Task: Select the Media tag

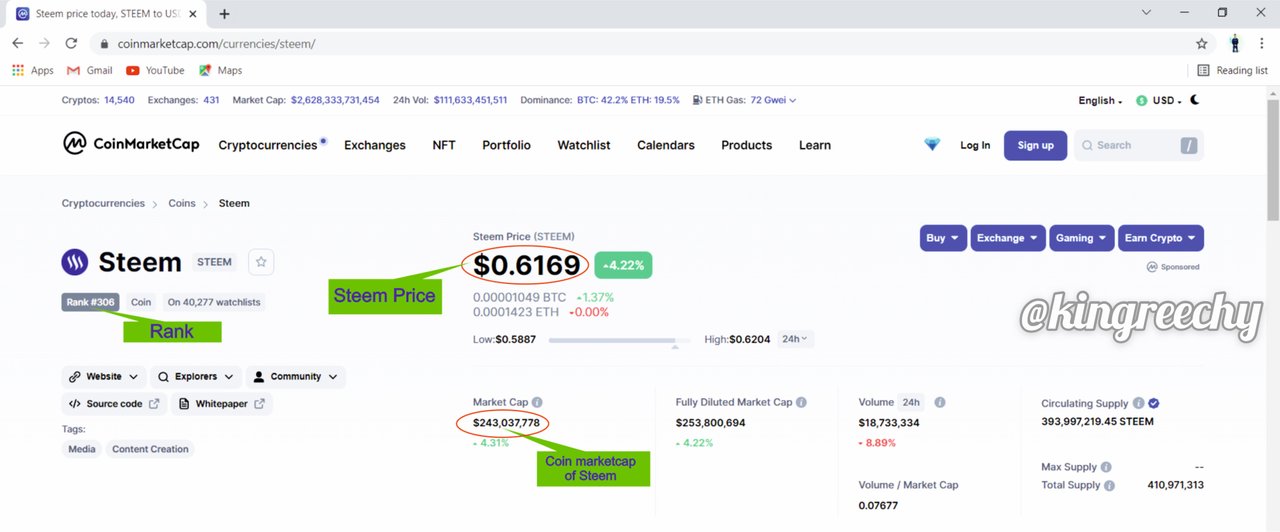Action: 82,449
